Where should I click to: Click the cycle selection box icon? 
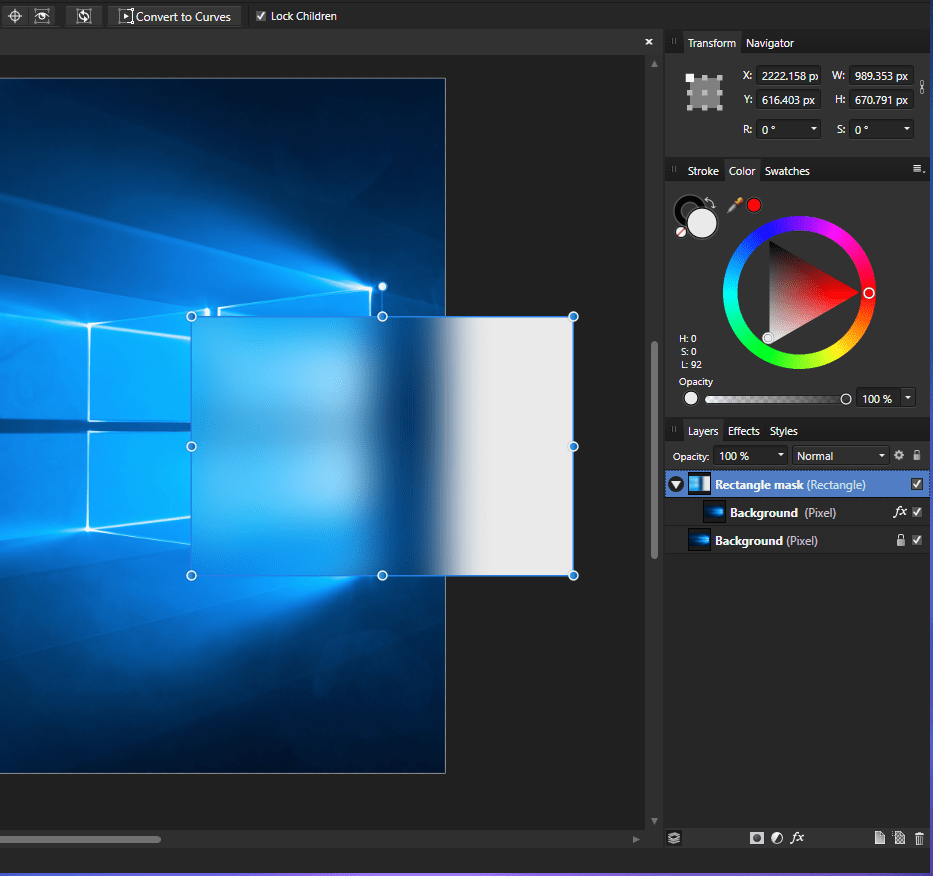click(x=84, y=16)
